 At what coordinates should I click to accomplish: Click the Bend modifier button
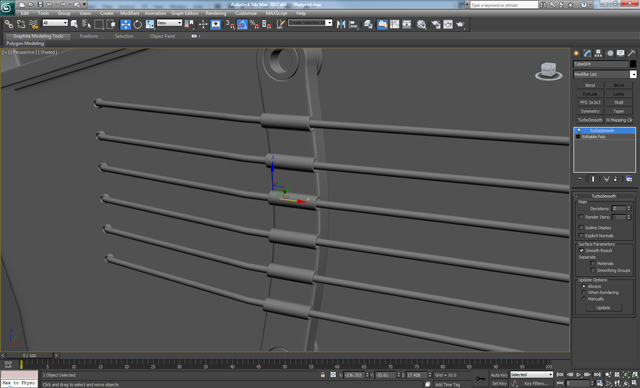[x=590, y=85]
